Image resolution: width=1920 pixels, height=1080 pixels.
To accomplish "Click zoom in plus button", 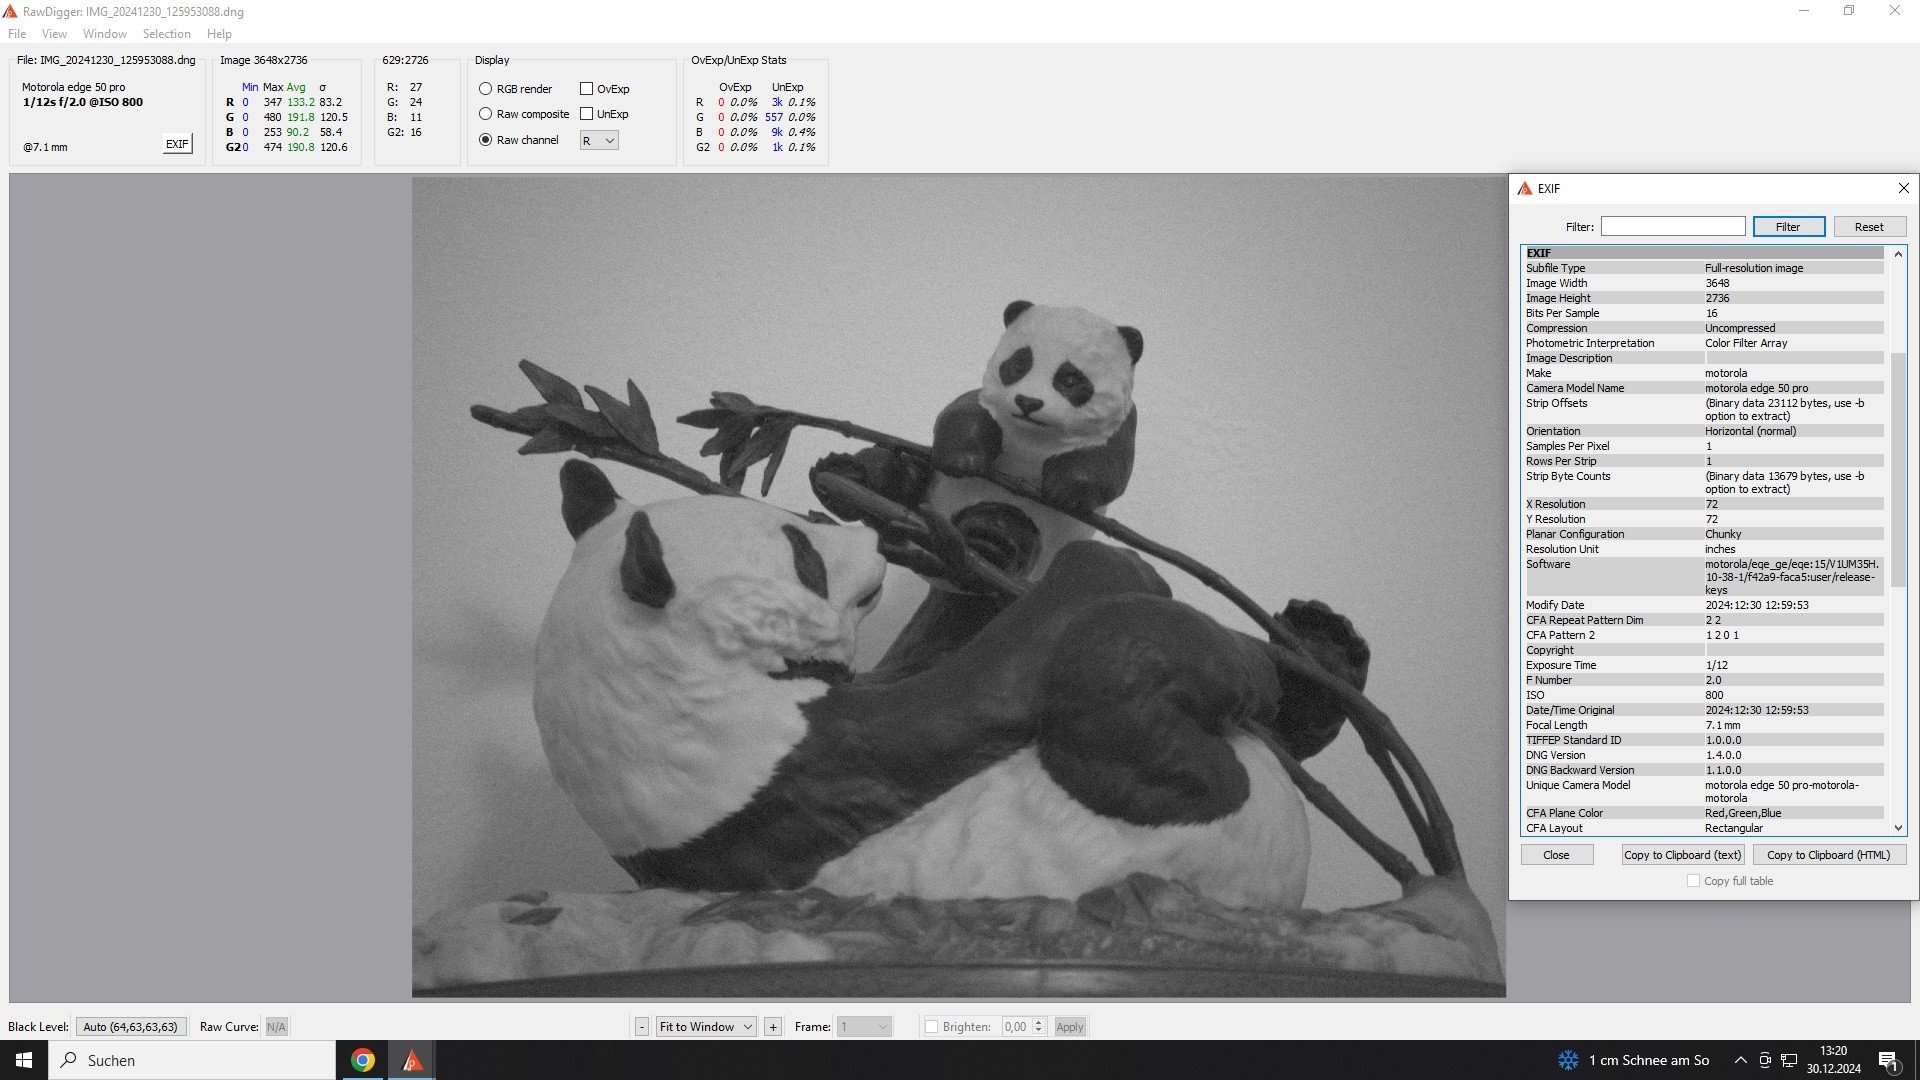I will coord(773,1027).
